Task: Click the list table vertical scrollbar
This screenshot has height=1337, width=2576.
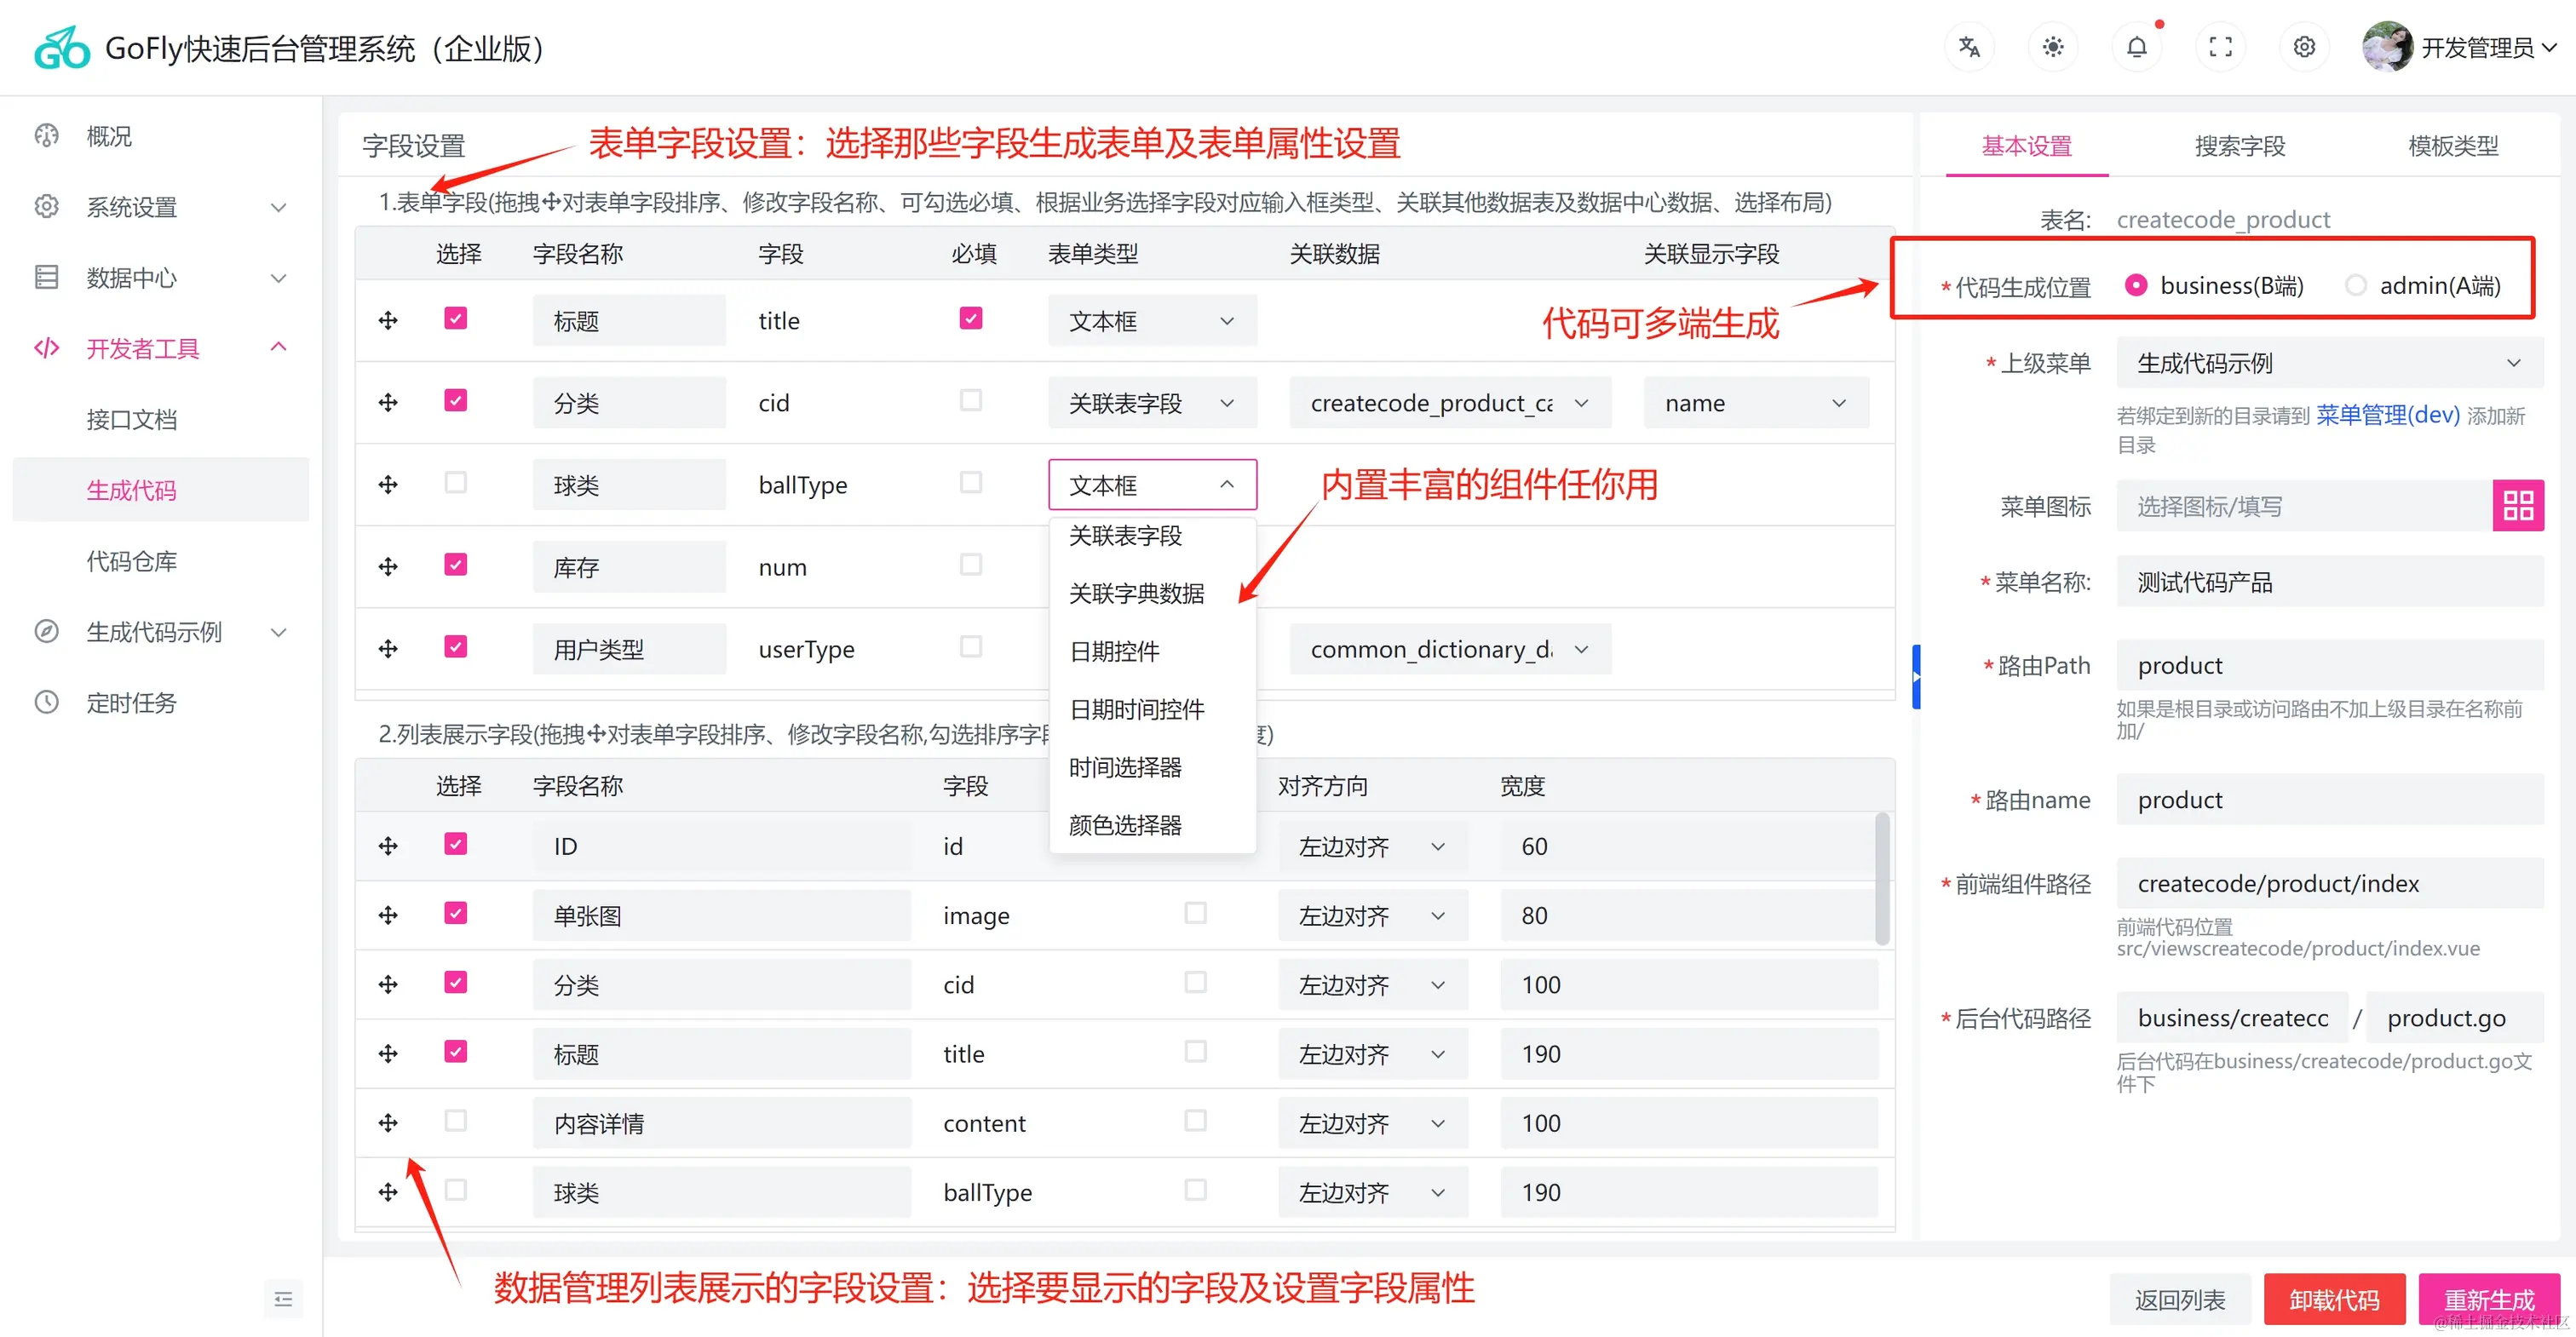Action: pyautogui.click(x=1881, y=878)
